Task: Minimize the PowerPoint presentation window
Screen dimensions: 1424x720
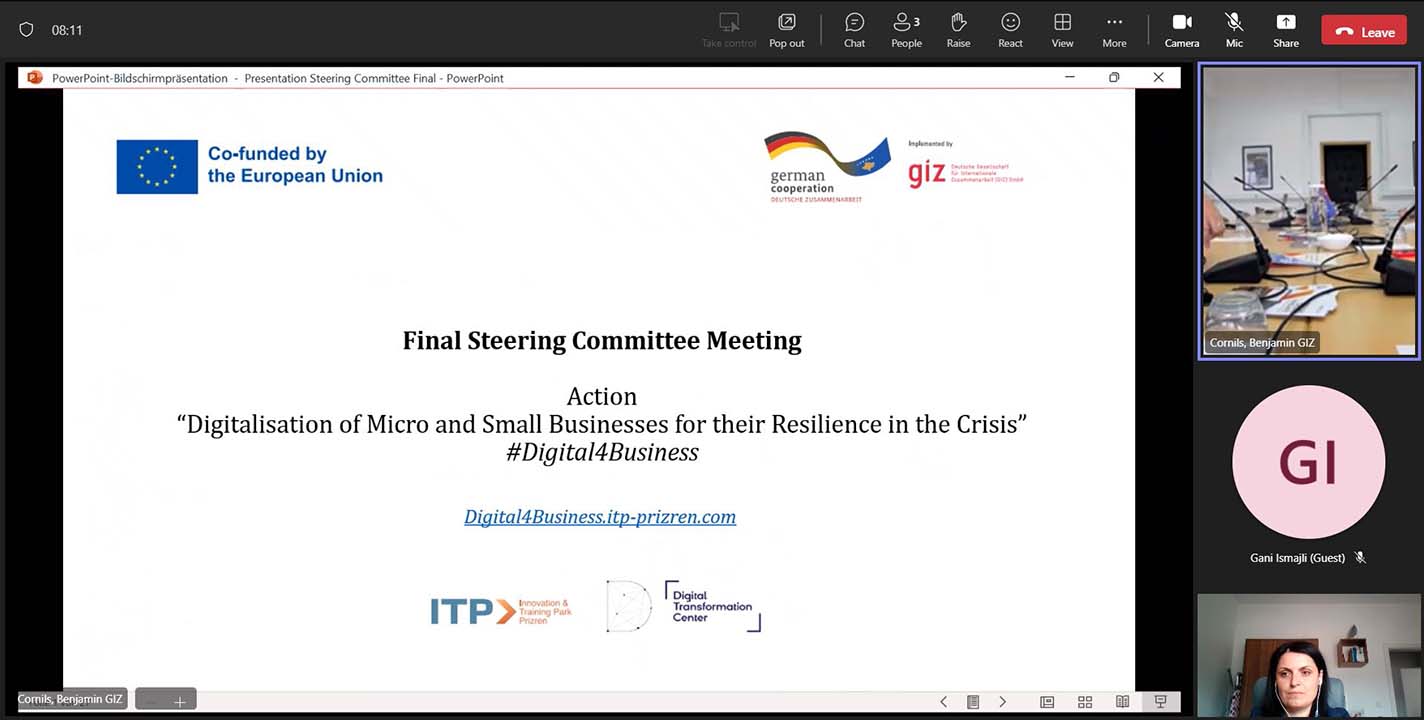Action: (x=1070, y=77)
